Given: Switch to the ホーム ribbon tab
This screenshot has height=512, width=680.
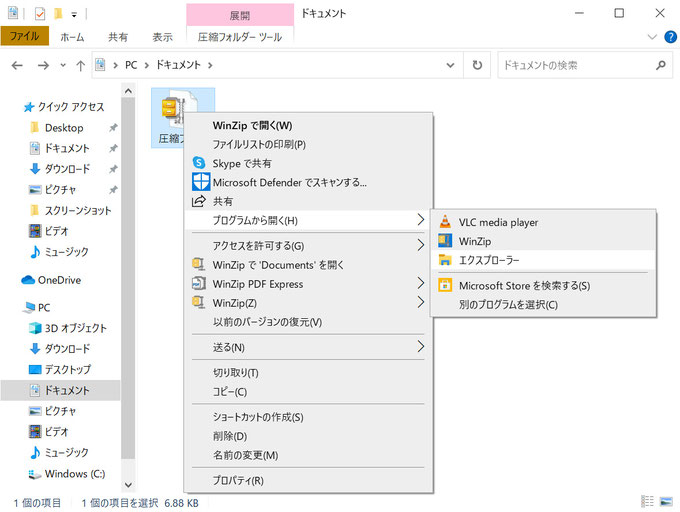Looking at the screenshot, I should (72, 37).
